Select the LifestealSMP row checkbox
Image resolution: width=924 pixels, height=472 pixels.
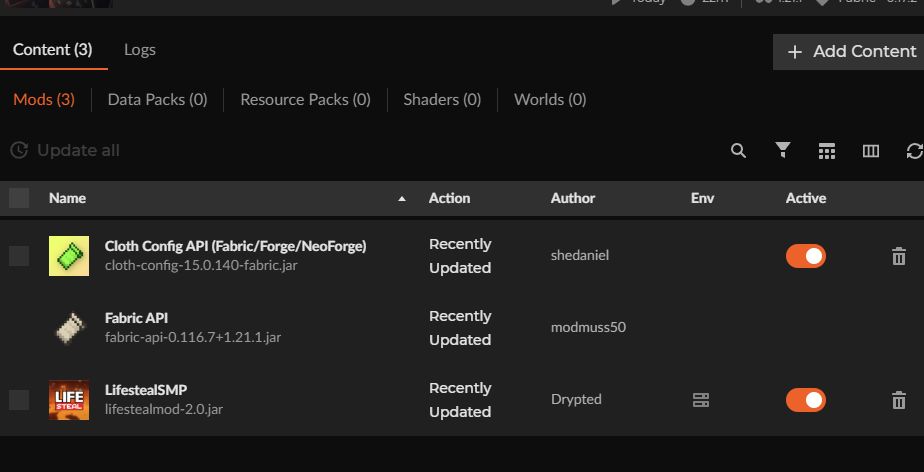pos(19,400)
